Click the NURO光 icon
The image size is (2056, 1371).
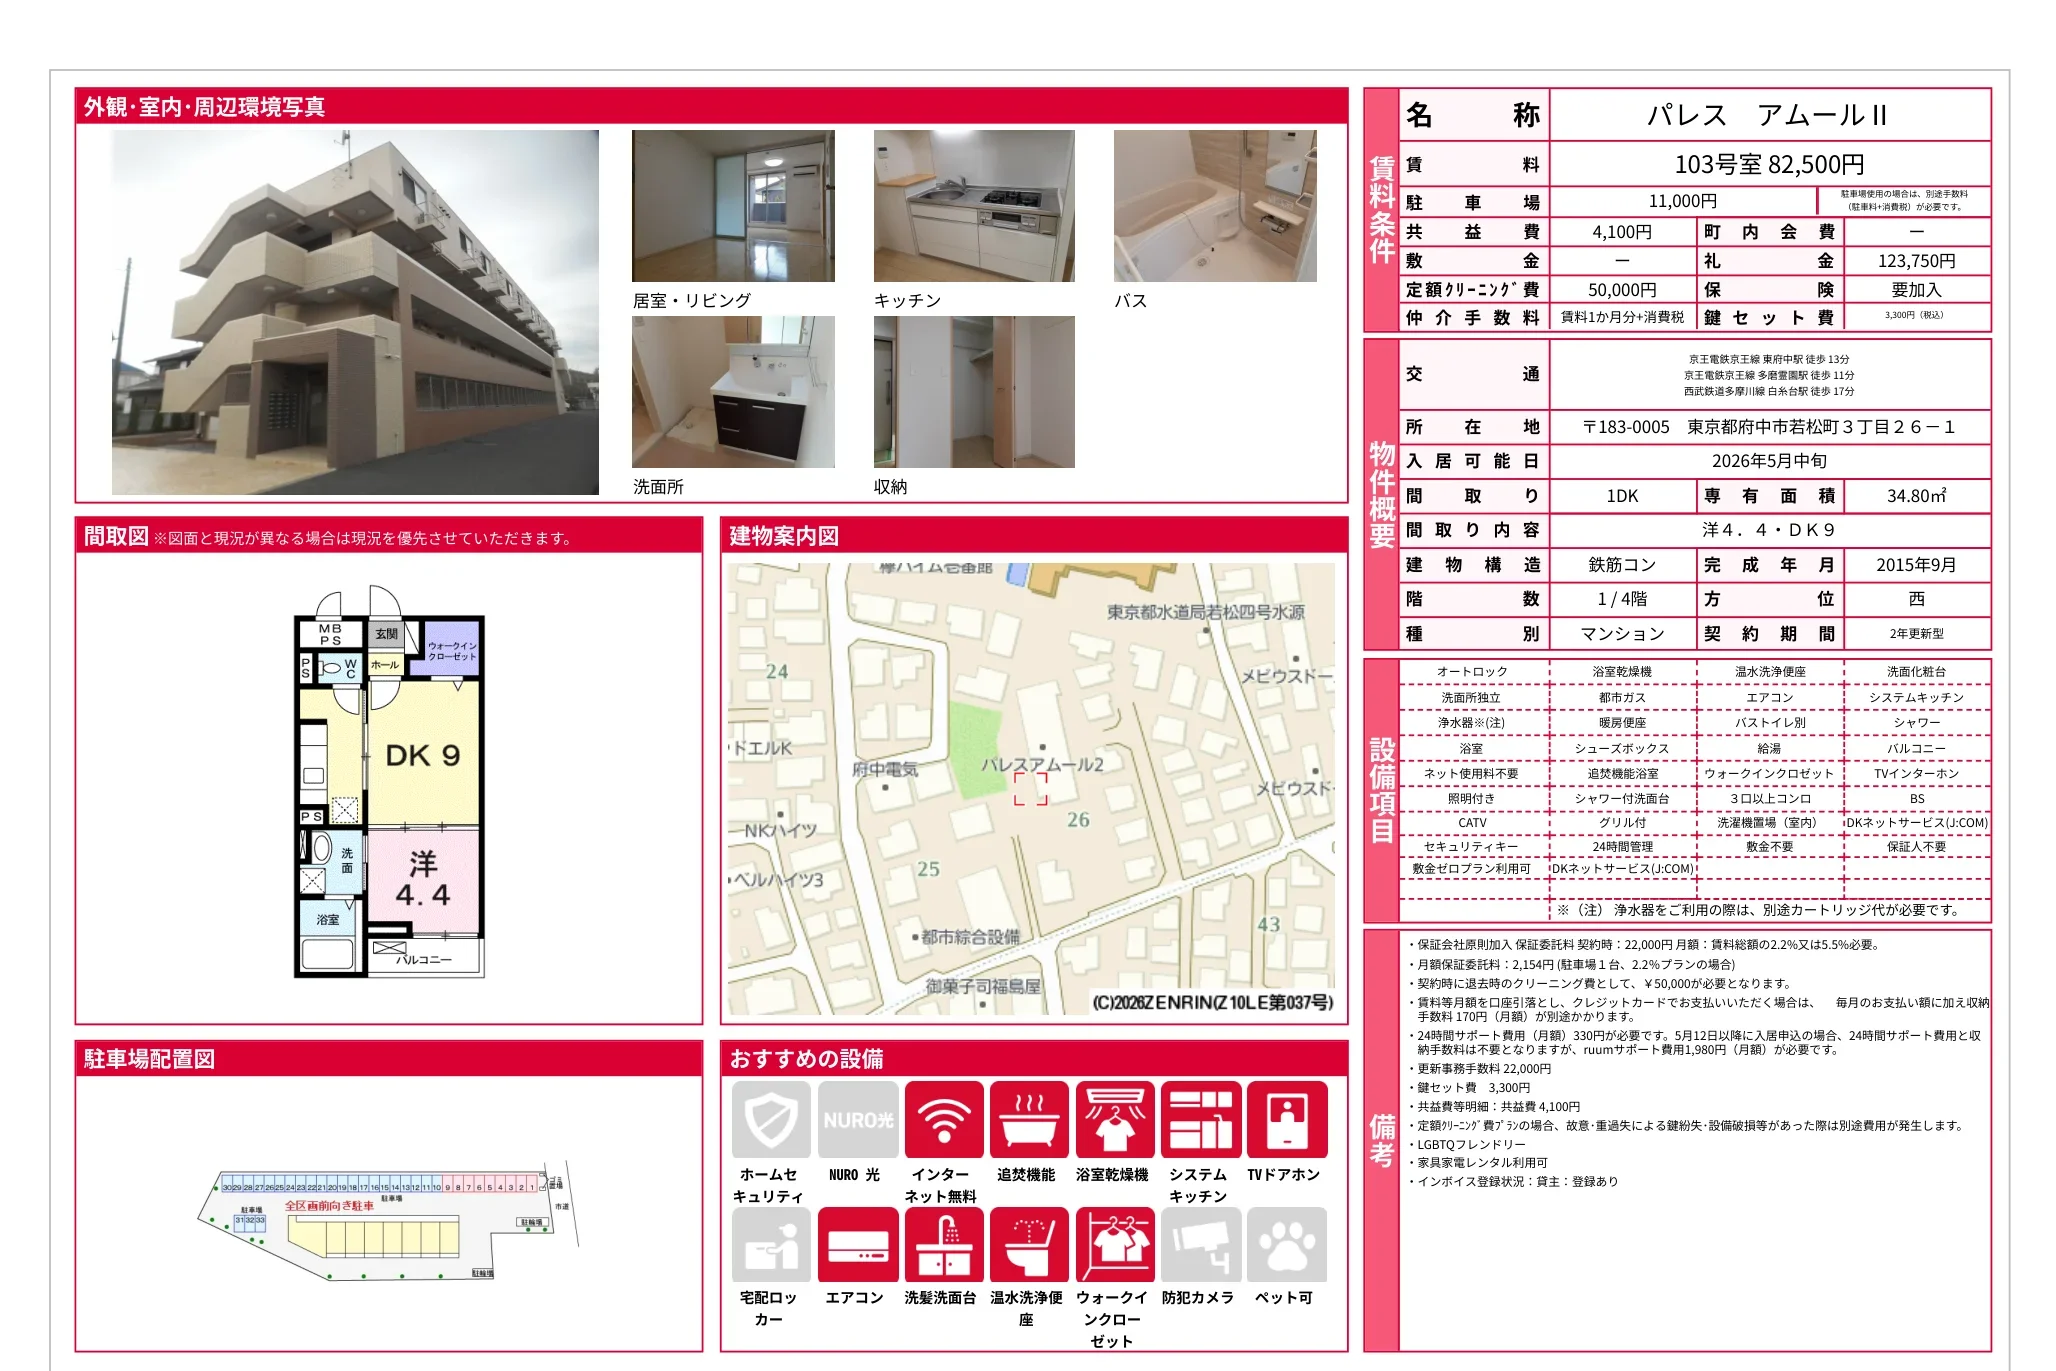[x=857, y=1120]
